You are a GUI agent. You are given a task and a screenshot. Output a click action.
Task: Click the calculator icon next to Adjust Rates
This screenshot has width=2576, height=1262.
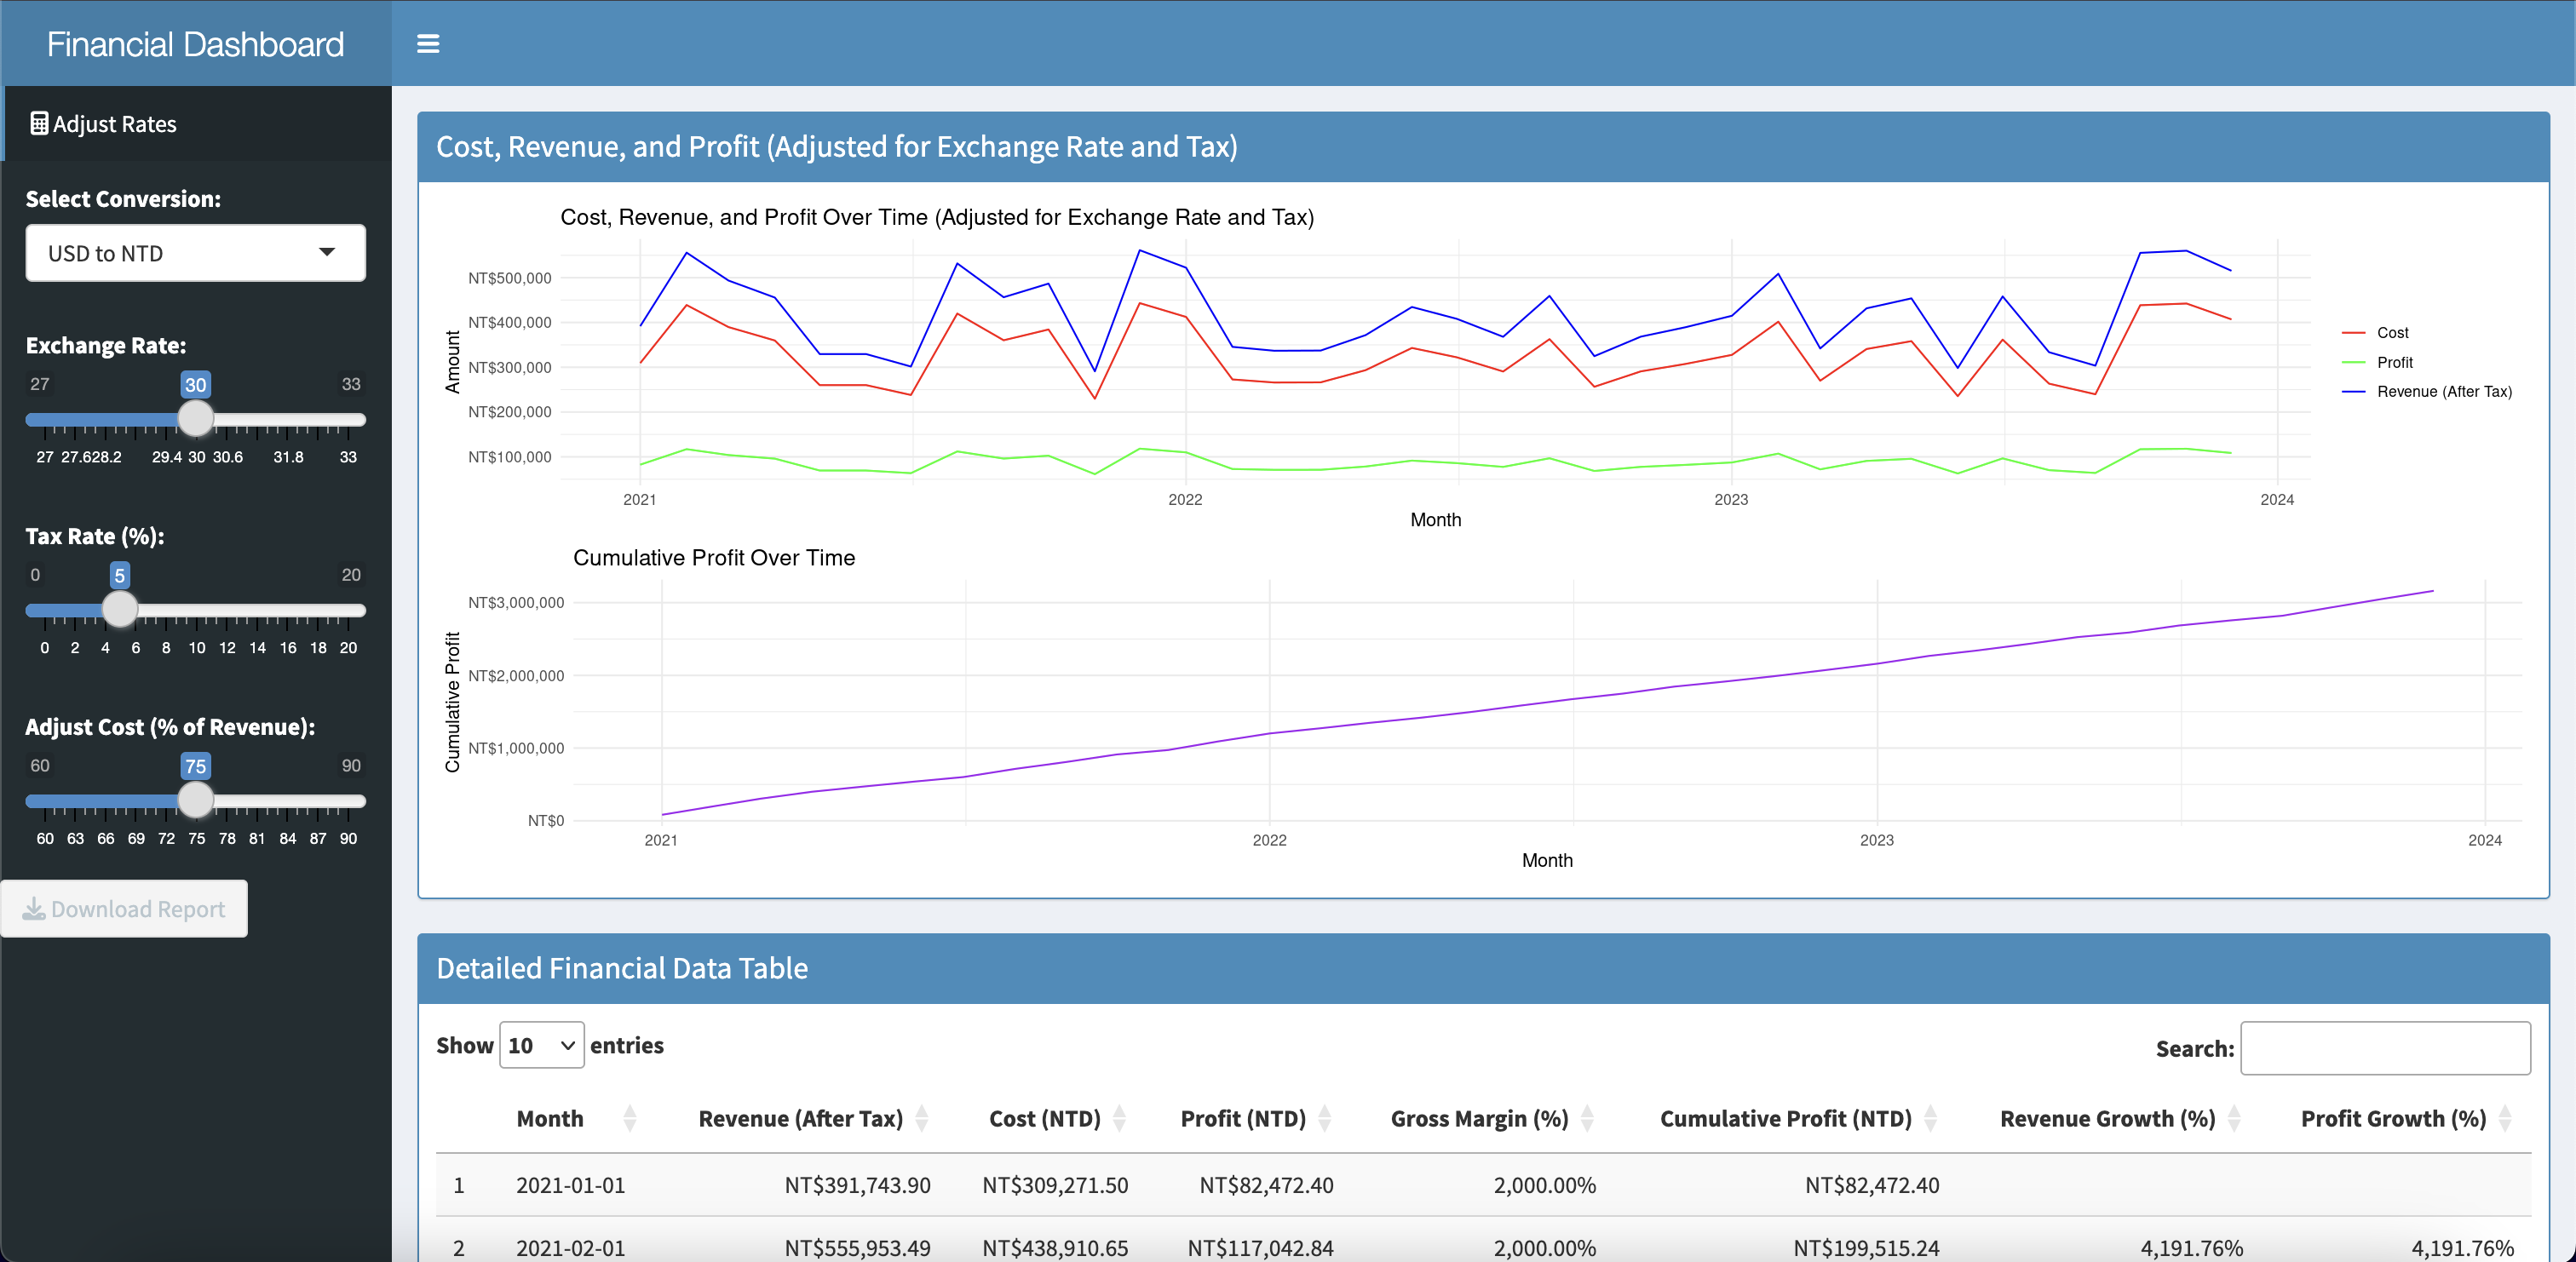pos(39,123)
